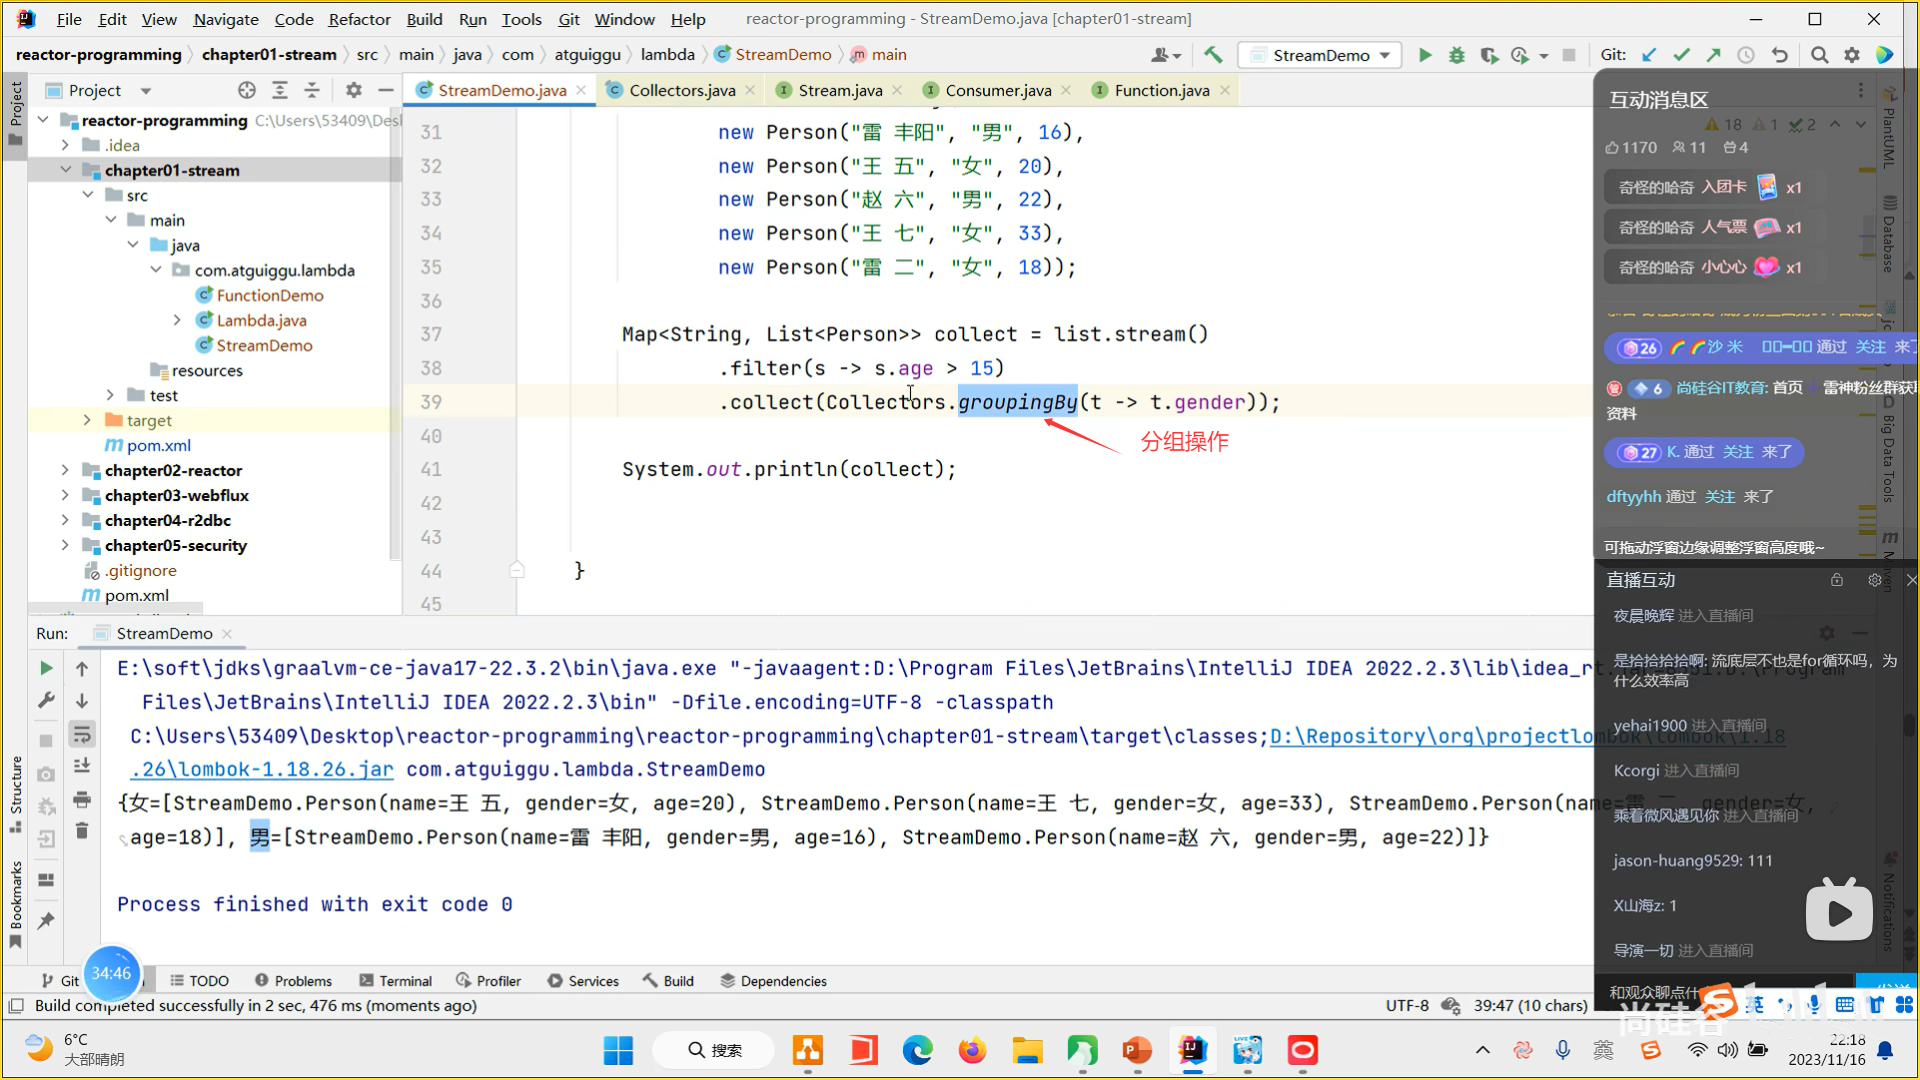The width and height of the screenshot is (1920, 1080).
Task: Toggle soft-wrap in Run console
Action: (x=82, y=735)
